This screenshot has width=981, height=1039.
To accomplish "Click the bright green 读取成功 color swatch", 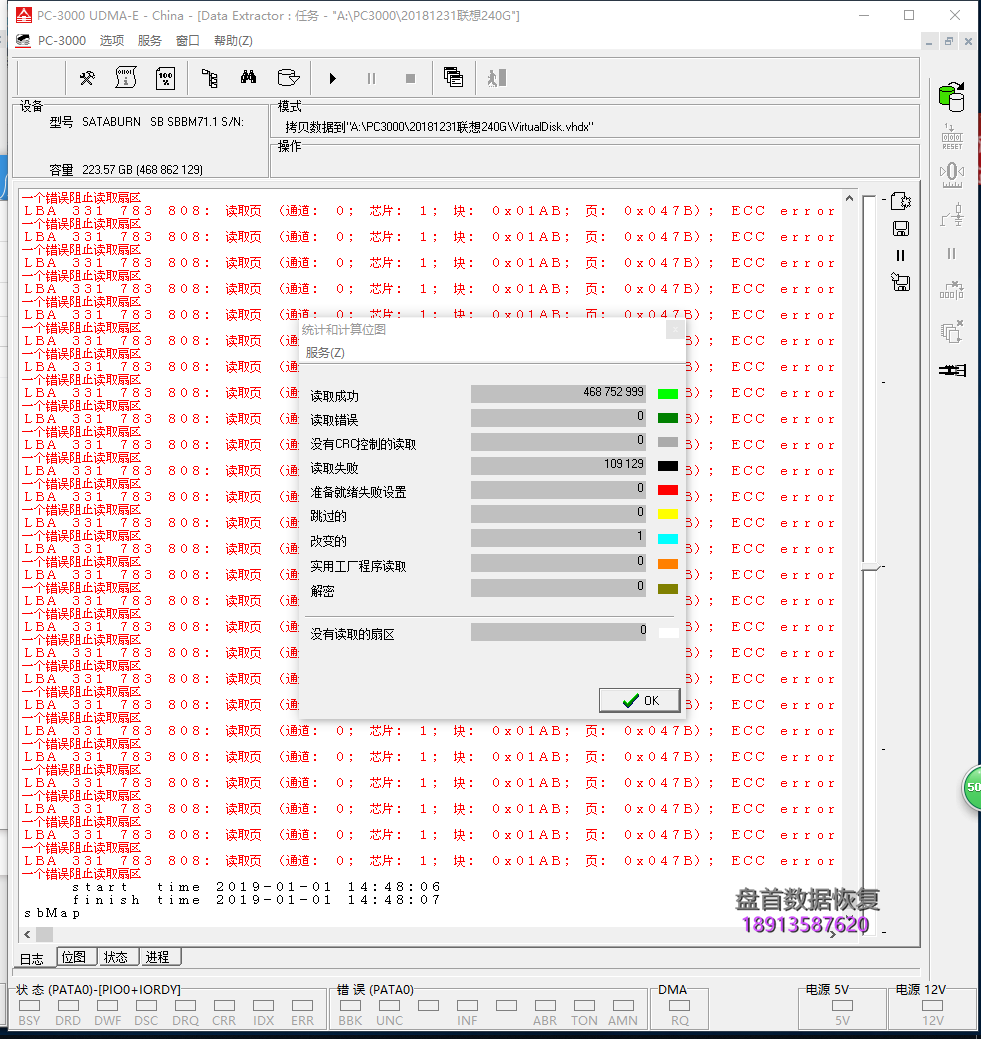I will coord(667,394).
